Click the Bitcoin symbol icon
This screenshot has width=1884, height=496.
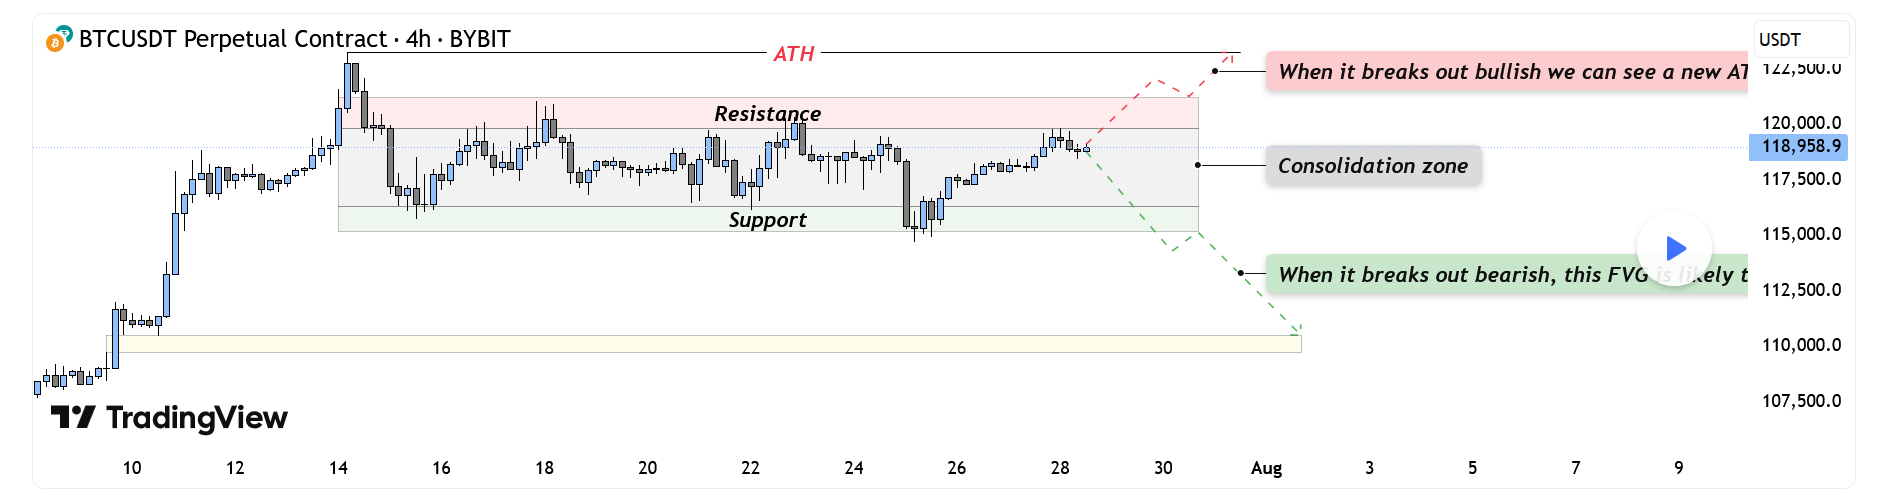click(x=58, y=39)
